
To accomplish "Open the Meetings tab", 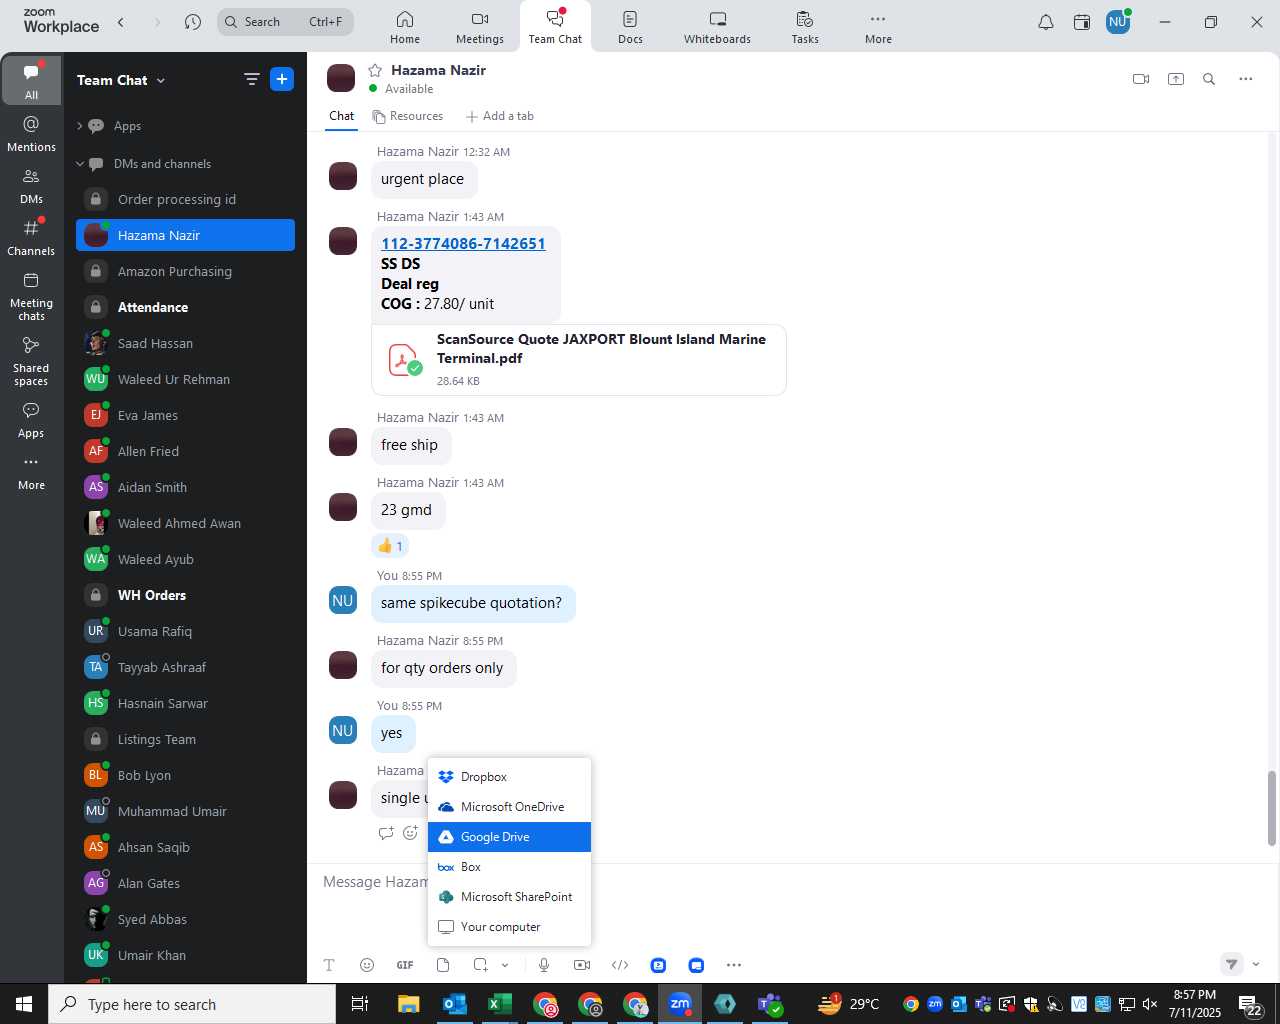I will [x=480, y=27].
